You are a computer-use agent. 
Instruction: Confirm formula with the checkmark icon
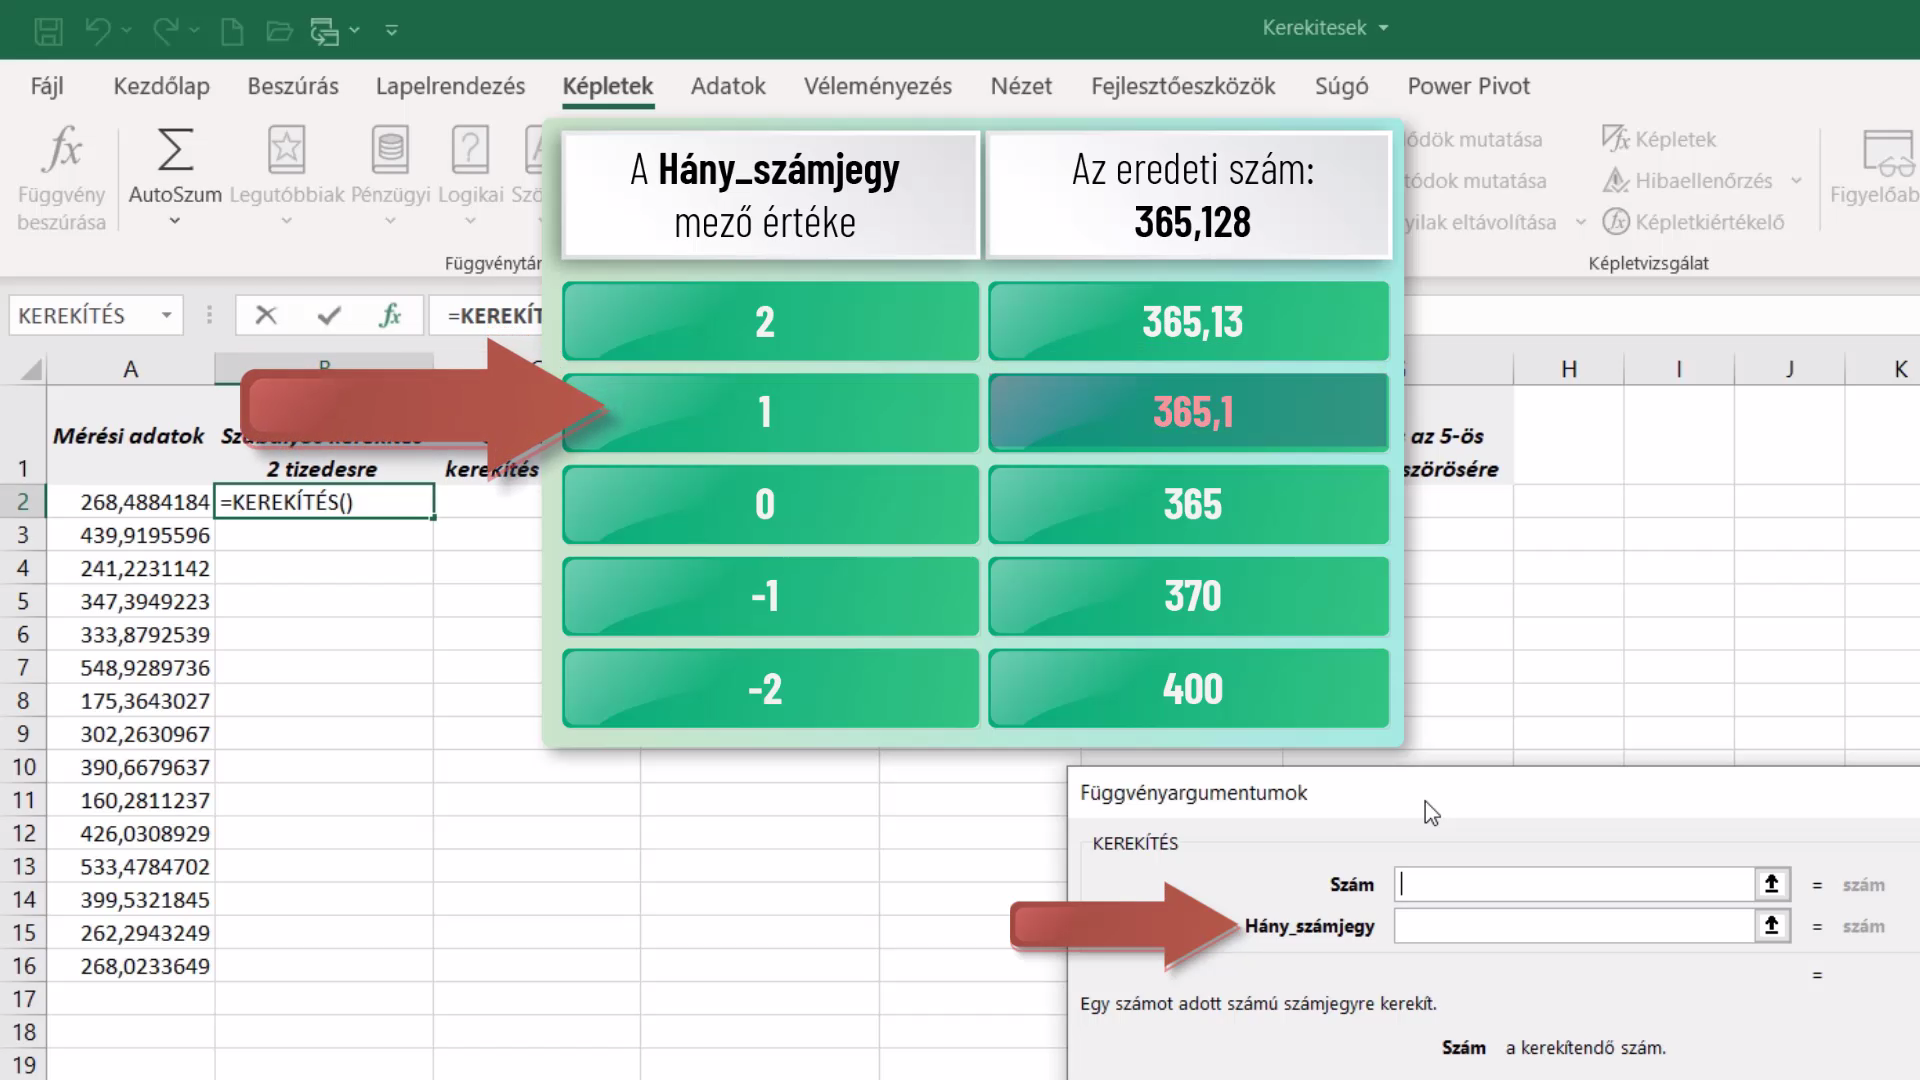(x=329, y=316)
